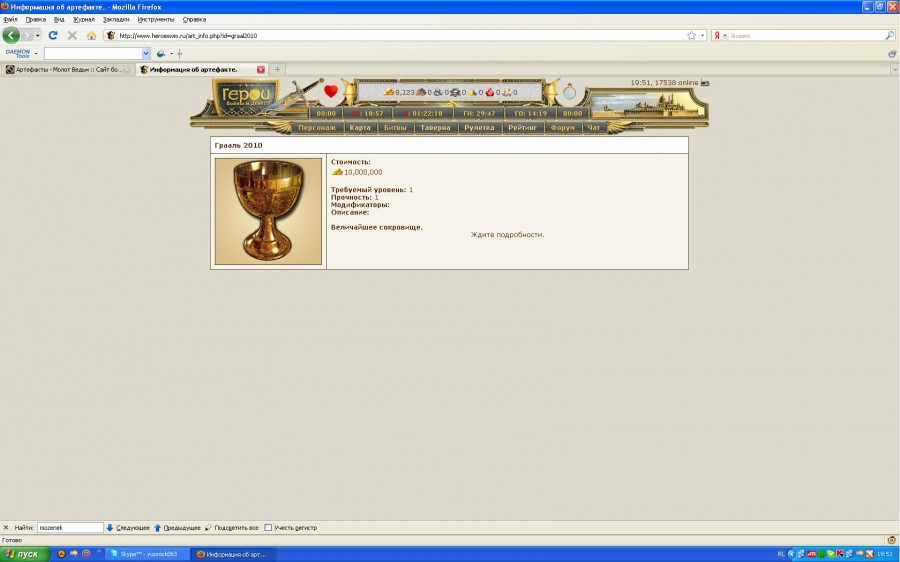Click the Find Next blue down arrow

pyautogui.click(x=110, y=528)
